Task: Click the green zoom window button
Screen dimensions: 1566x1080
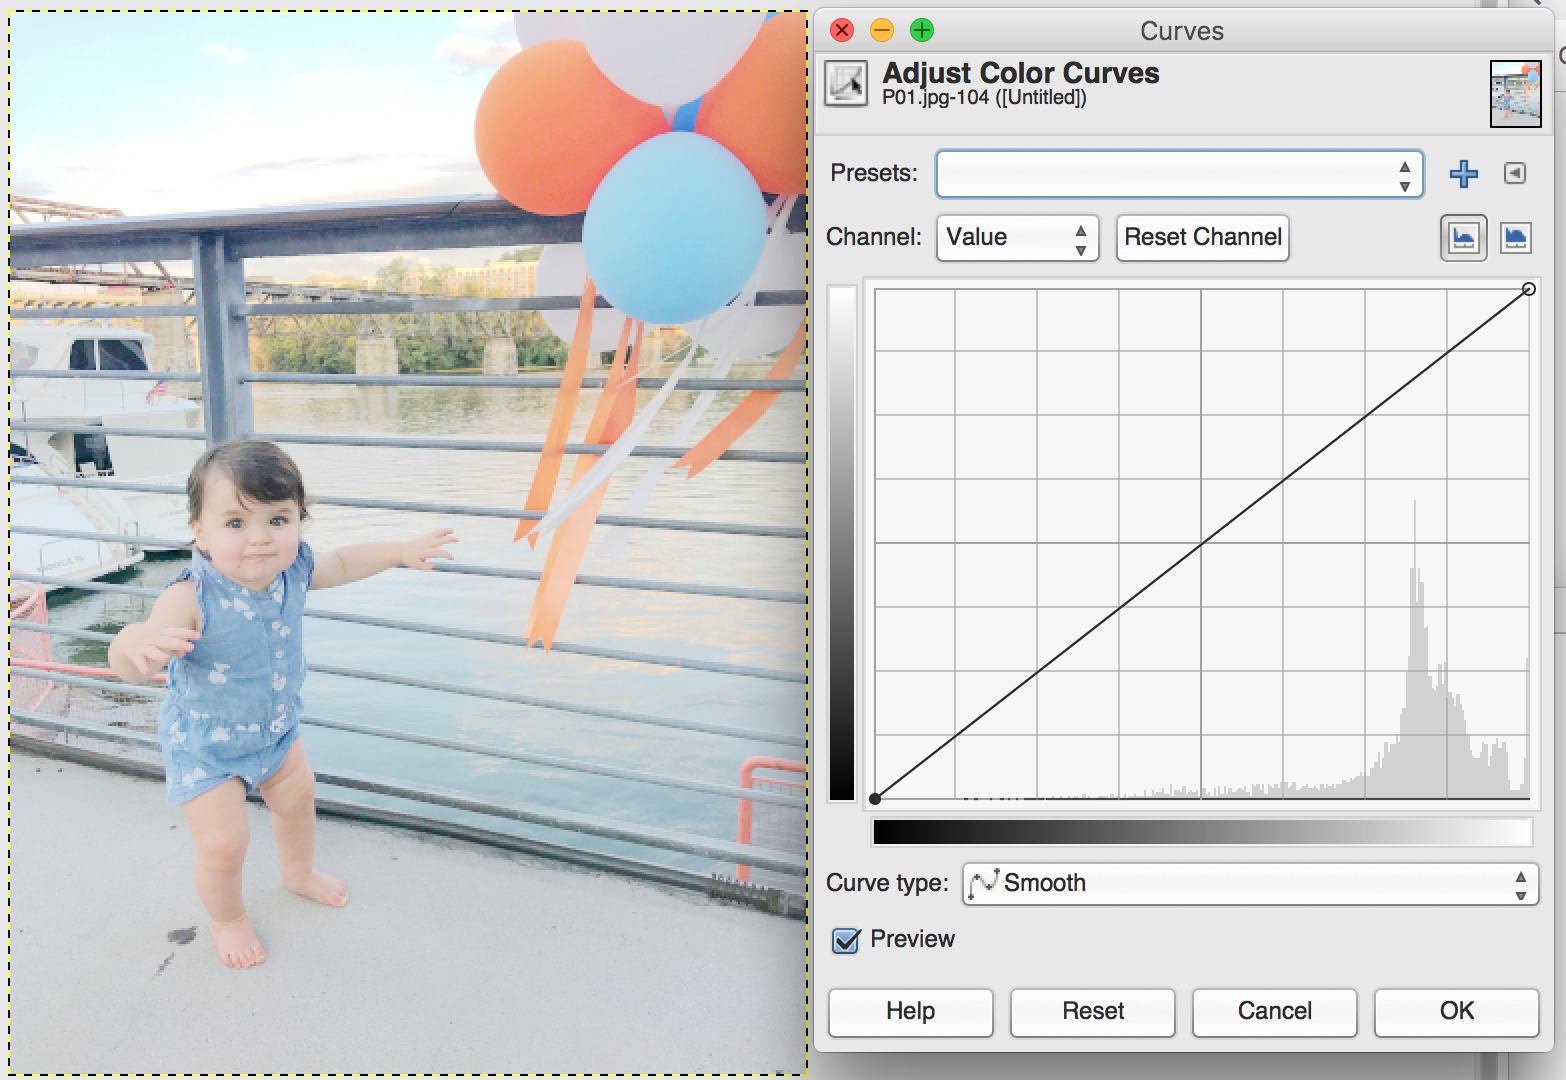Action: click(x=922, y=30)
